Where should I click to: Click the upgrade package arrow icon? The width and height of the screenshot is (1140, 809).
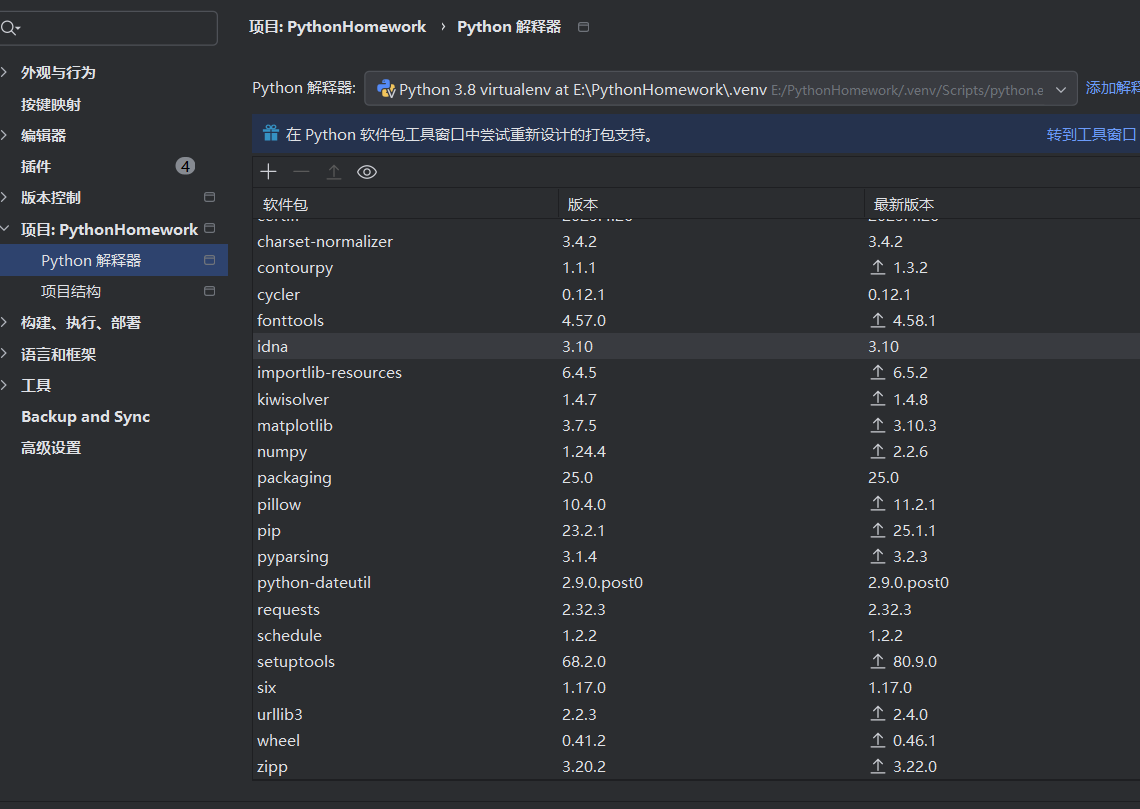(334, 172)
